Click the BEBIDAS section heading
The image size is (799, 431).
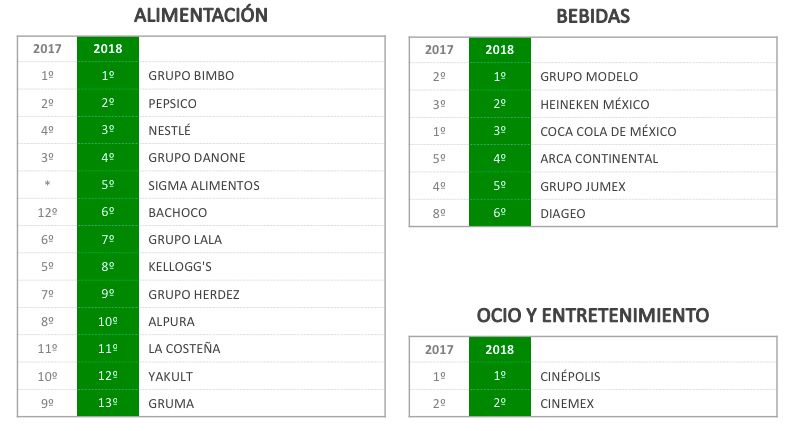coord(593,16)
